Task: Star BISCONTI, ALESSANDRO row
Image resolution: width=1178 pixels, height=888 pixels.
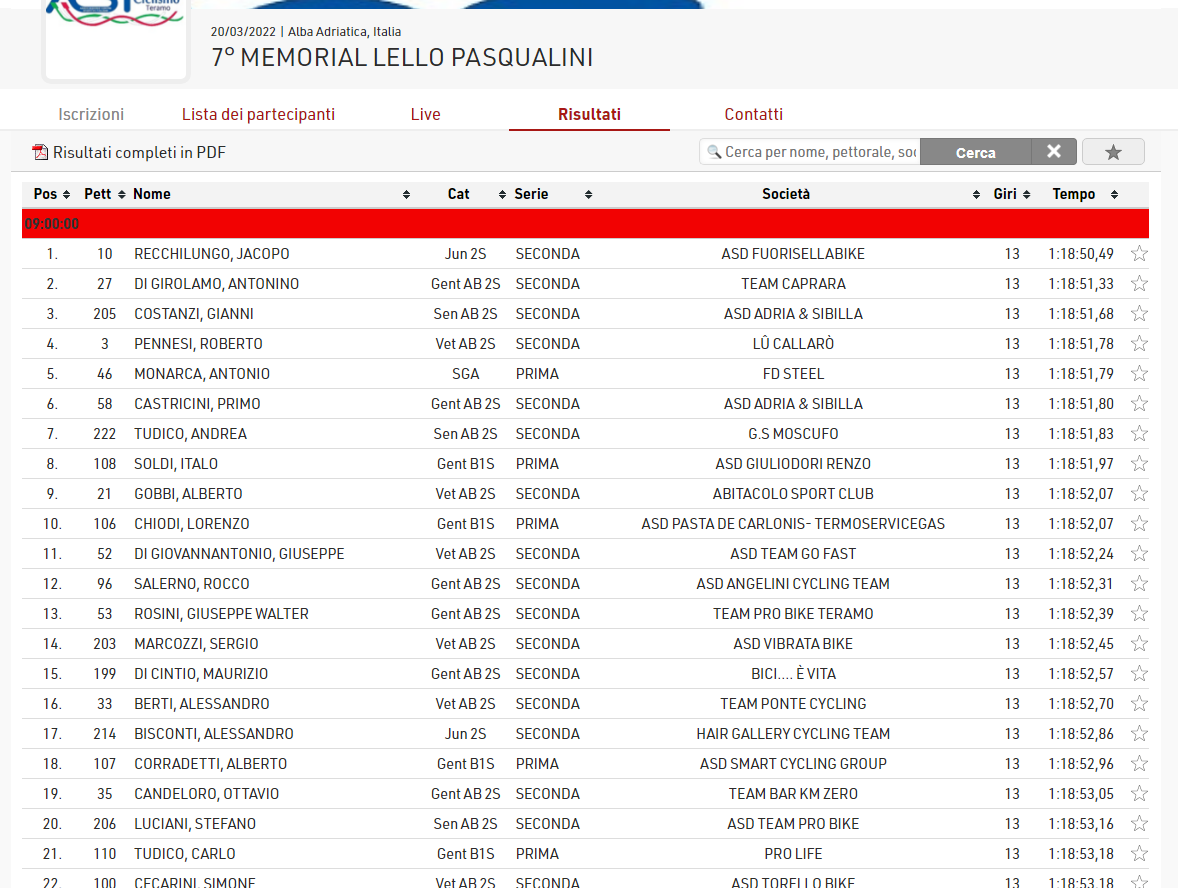Action: tap(1139, 734)
